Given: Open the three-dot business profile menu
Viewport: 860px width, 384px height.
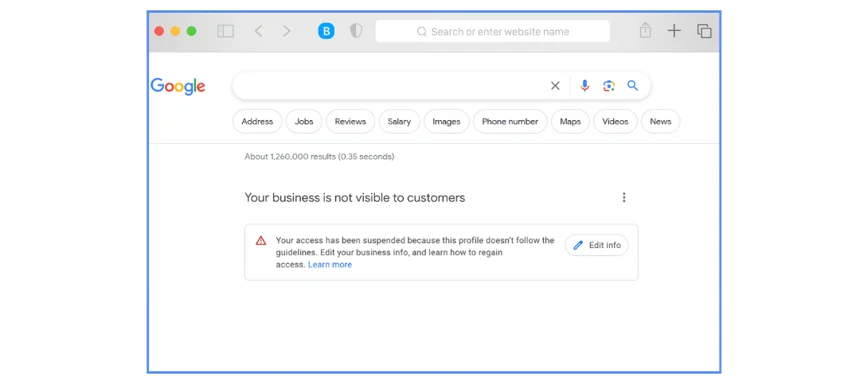Looking at the screenshot, I should [624, 197].
